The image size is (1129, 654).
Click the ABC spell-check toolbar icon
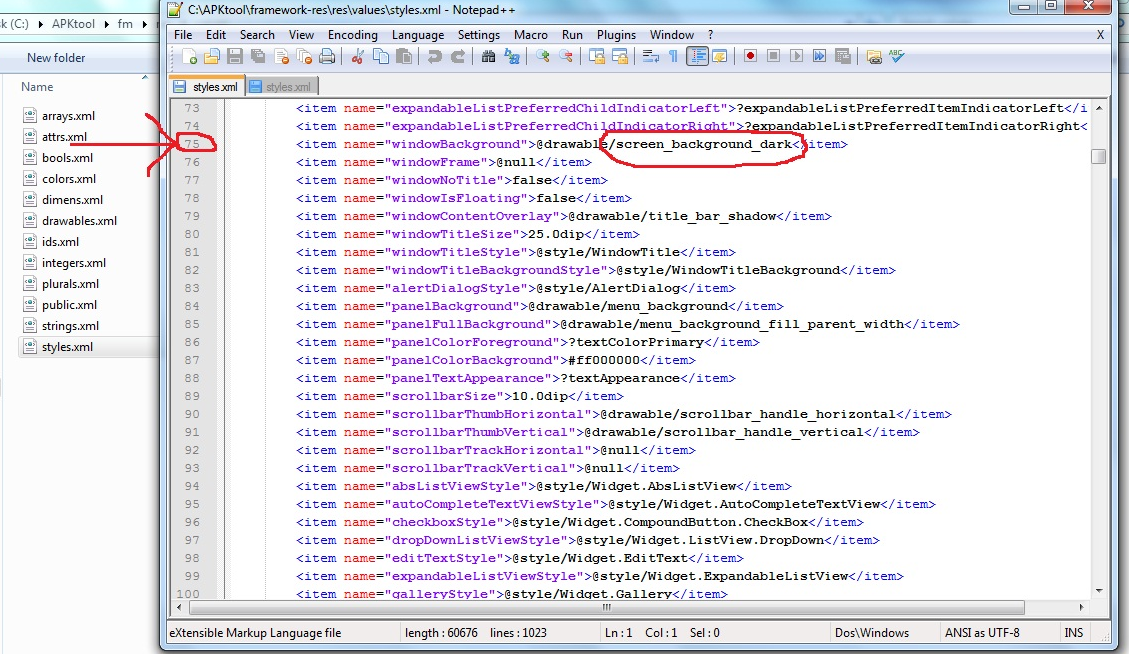point(896,56)
